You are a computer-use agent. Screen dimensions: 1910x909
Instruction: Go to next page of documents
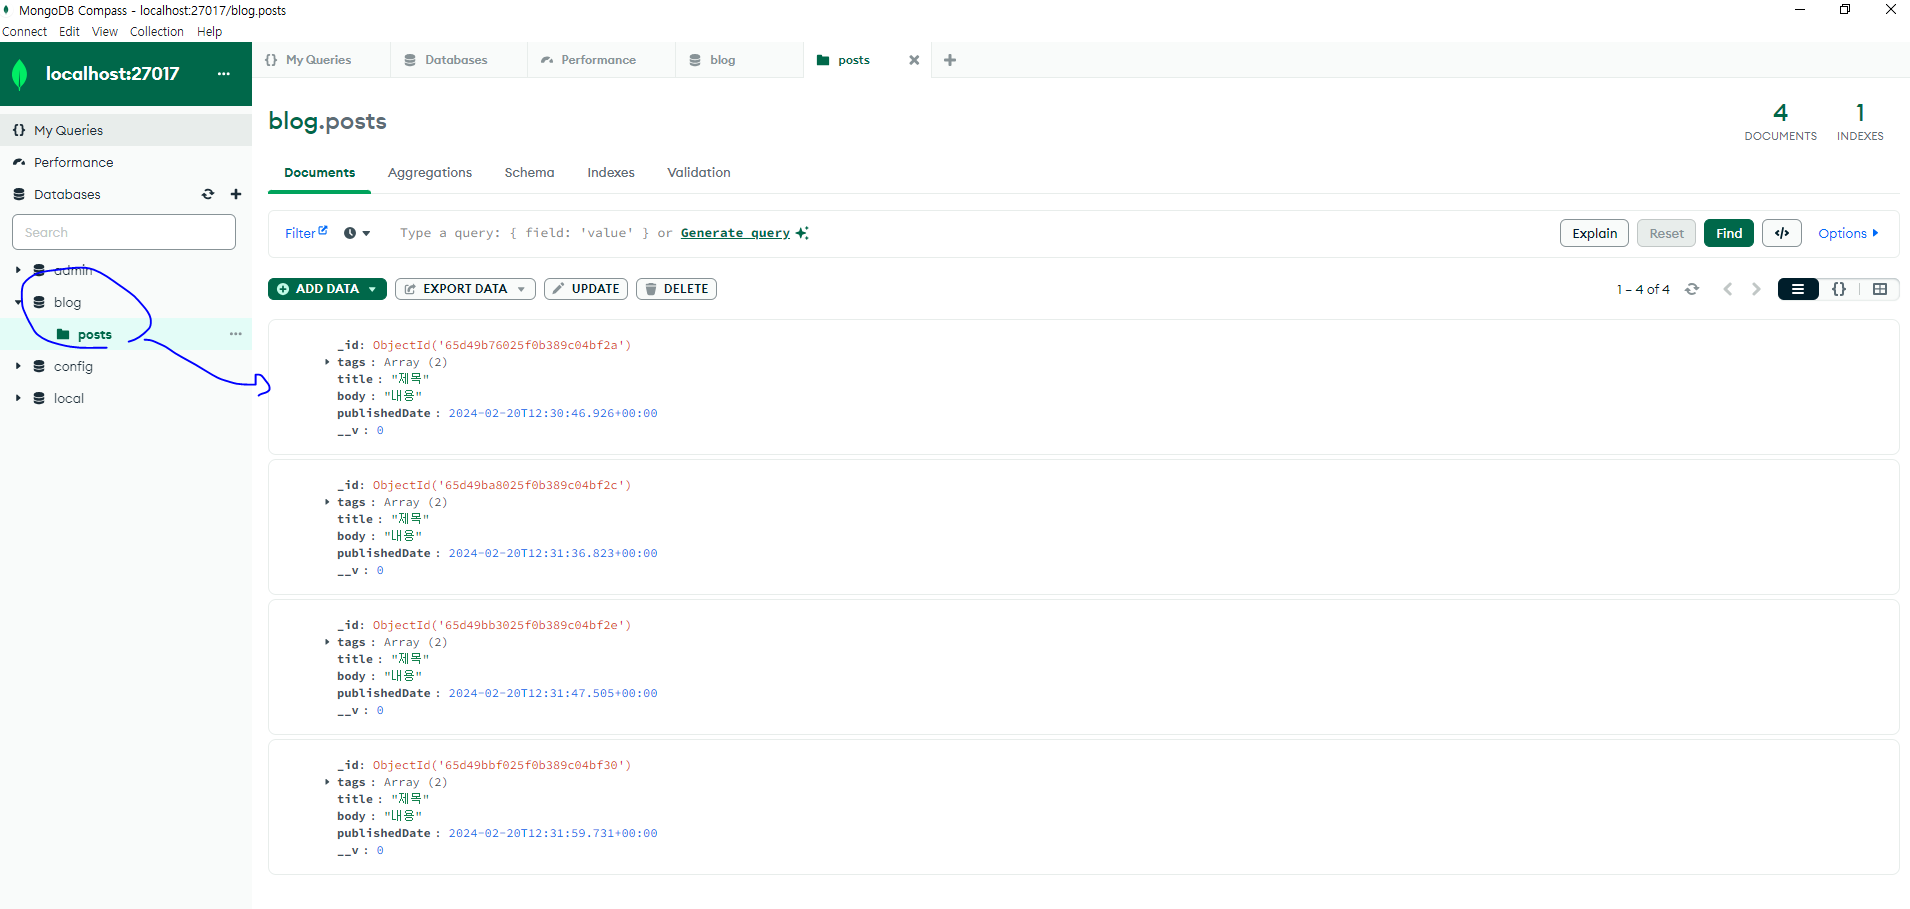click(1756, 289)
